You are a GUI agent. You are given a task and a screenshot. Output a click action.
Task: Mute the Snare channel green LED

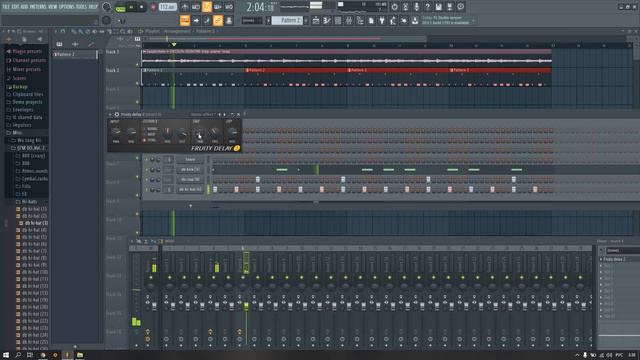(147, 160)
